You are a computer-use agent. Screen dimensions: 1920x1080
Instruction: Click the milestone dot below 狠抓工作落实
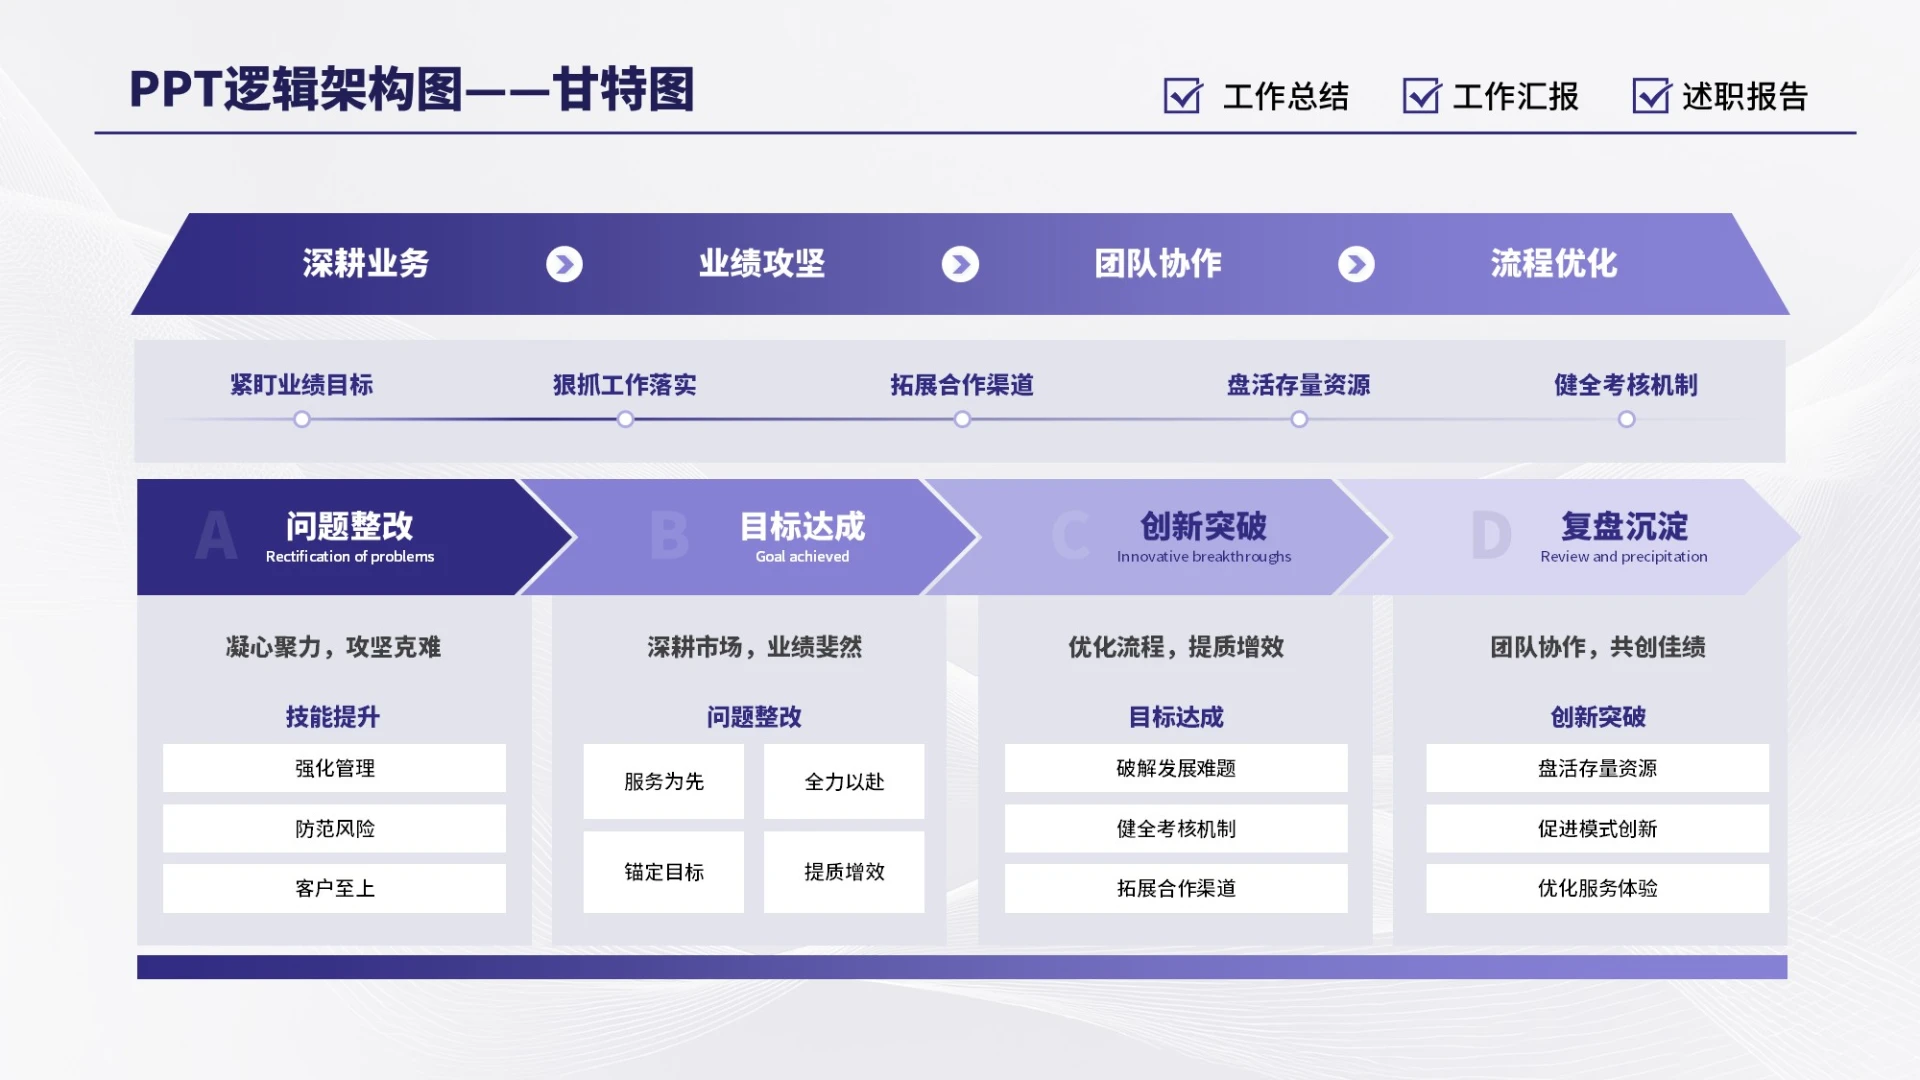click(x=625, y=420)
